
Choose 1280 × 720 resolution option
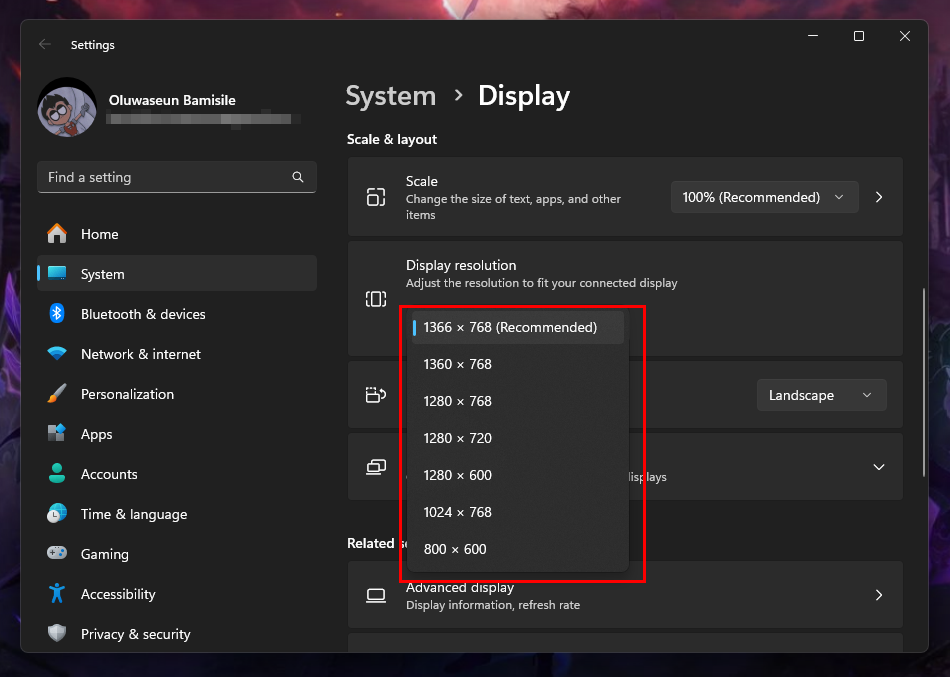click(x=458, y=438)
